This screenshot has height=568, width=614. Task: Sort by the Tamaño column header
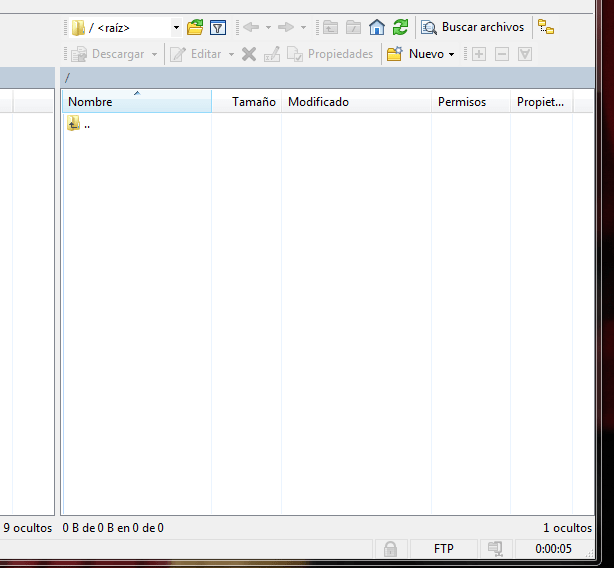coord(247,102)
